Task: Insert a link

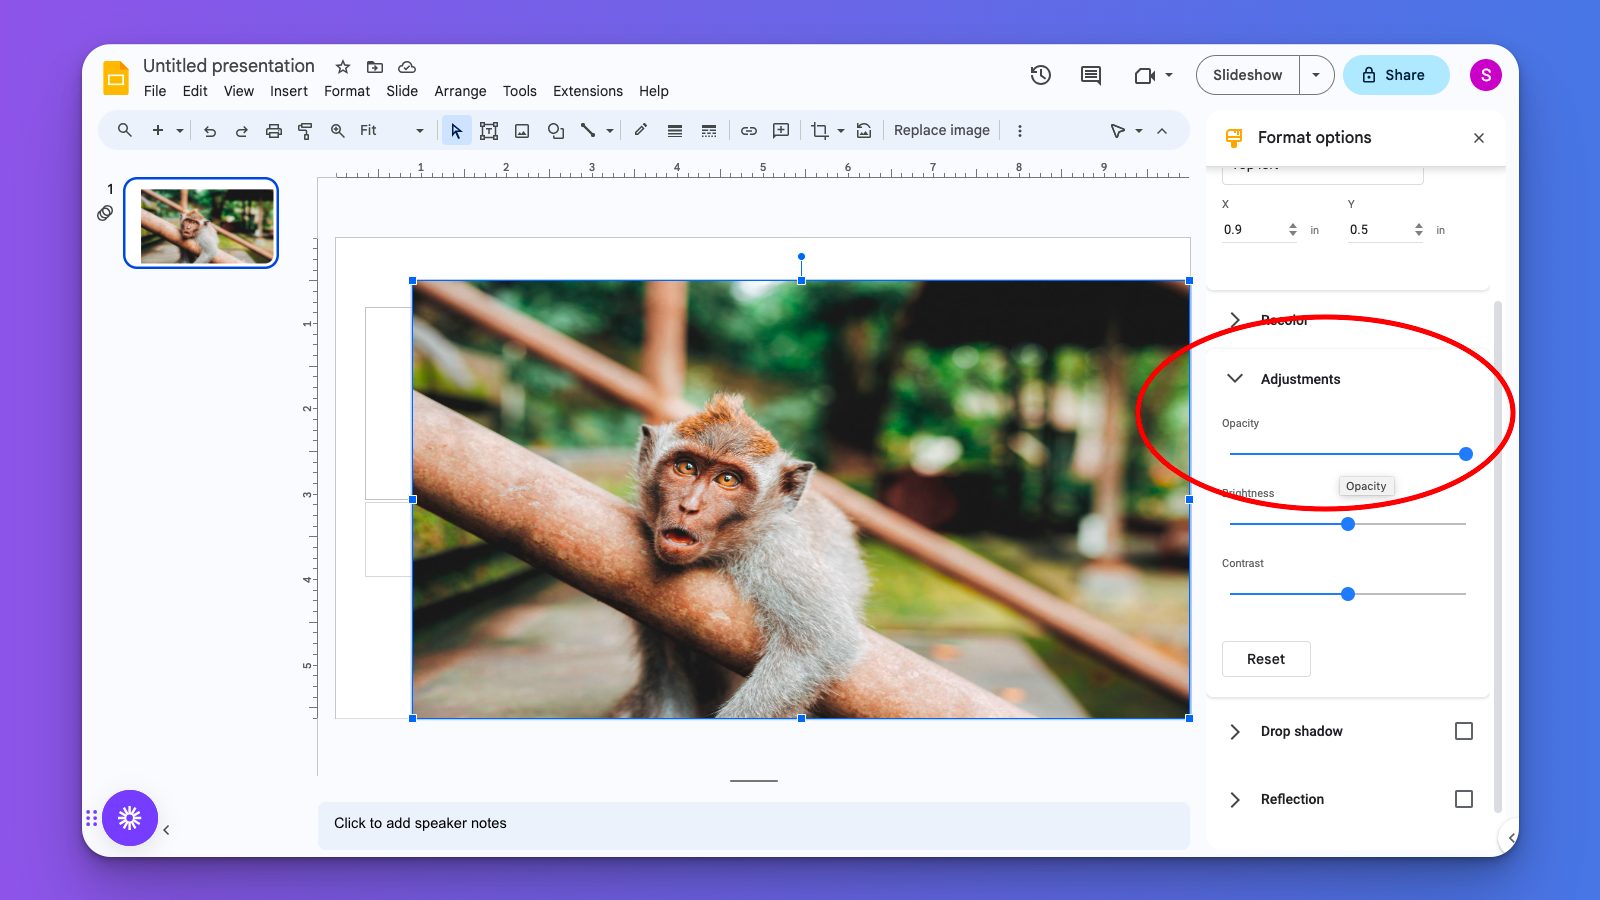Action: point(748,130)
